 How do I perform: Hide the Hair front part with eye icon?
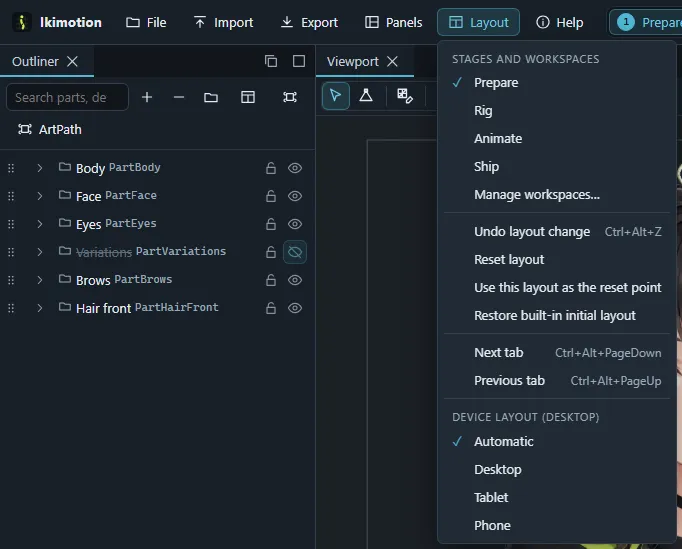click(x=295, y=308)
